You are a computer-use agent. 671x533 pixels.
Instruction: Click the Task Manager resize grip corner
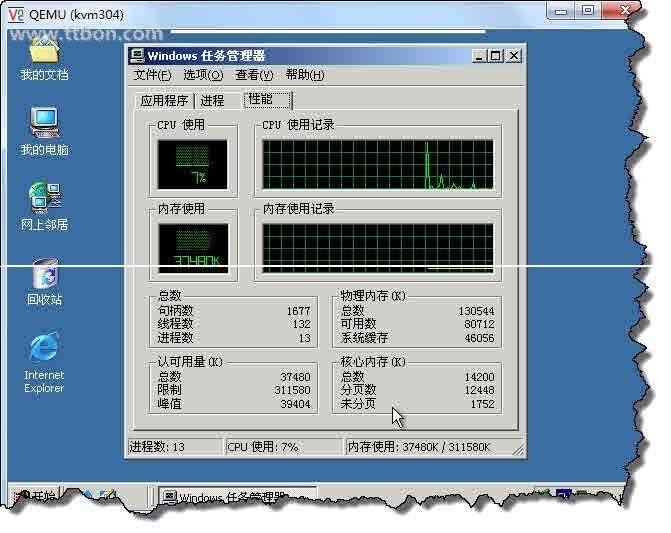[518, 450]
